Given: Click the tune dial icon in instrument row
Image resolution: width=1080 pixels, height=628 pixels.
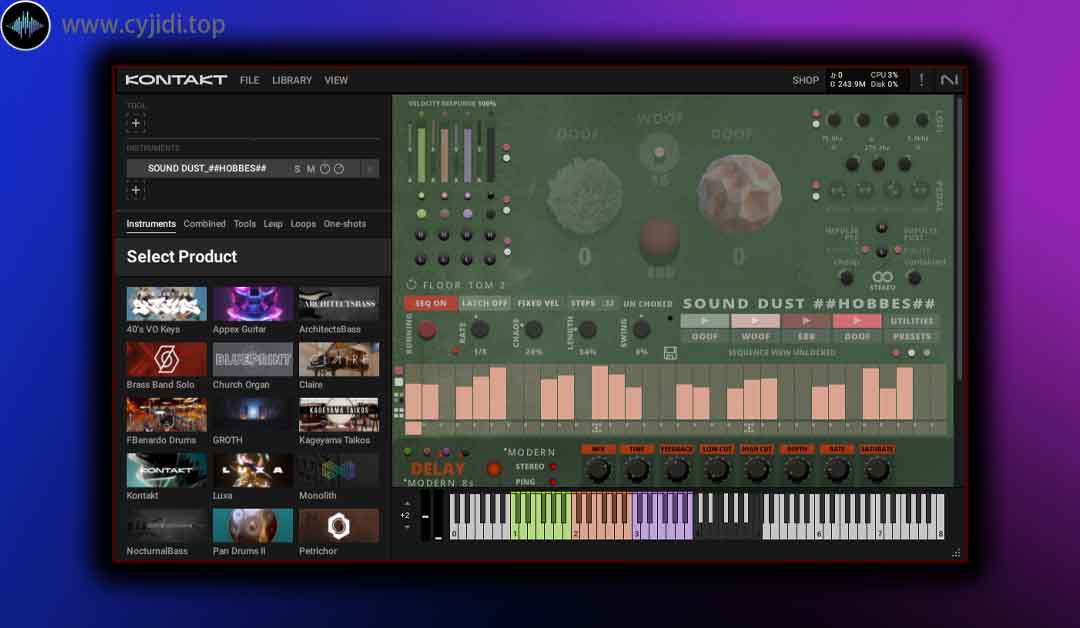Looking at the screenshot, I should point(325,169).
